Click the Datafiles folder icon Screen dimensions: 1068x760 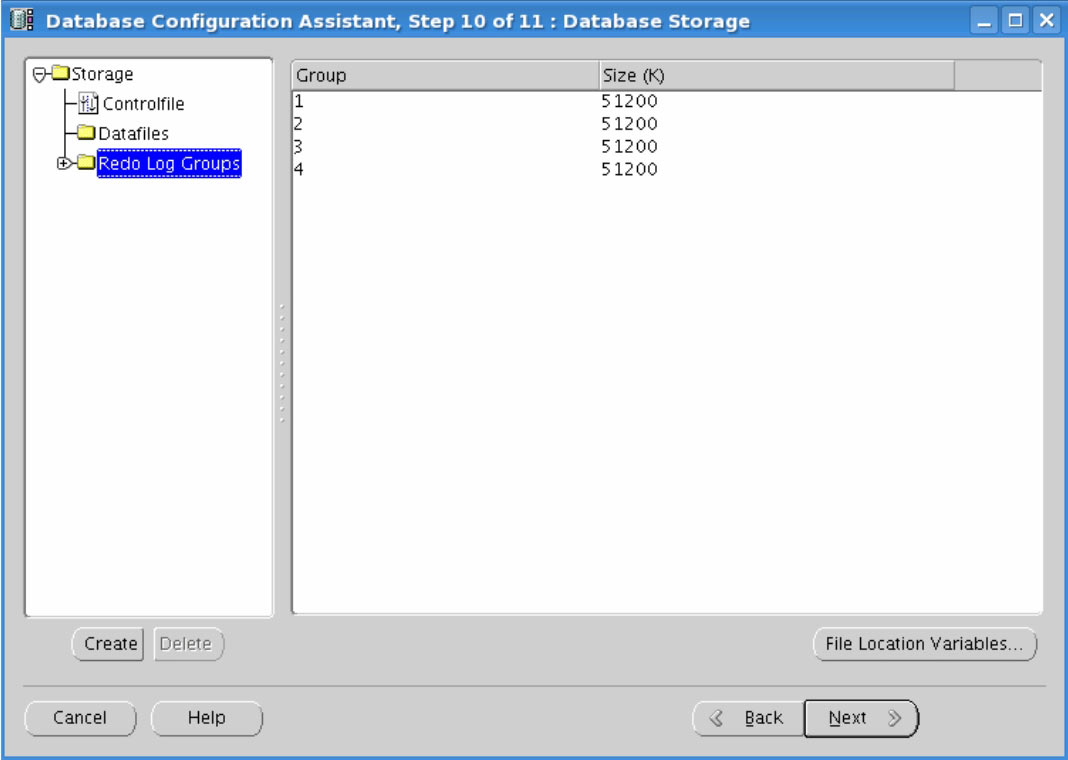pyautogui.click(x=87, y=134)
